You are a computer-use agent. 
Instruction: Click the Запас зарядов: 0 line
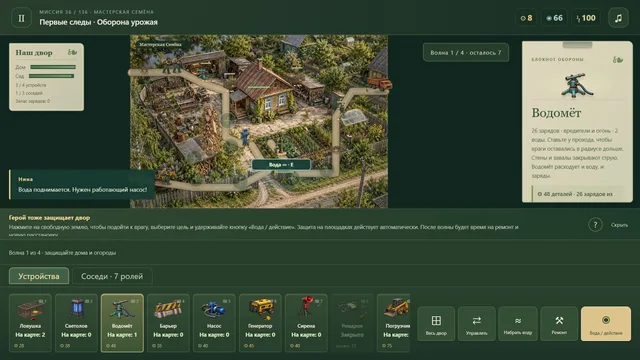tap(33, 101)
